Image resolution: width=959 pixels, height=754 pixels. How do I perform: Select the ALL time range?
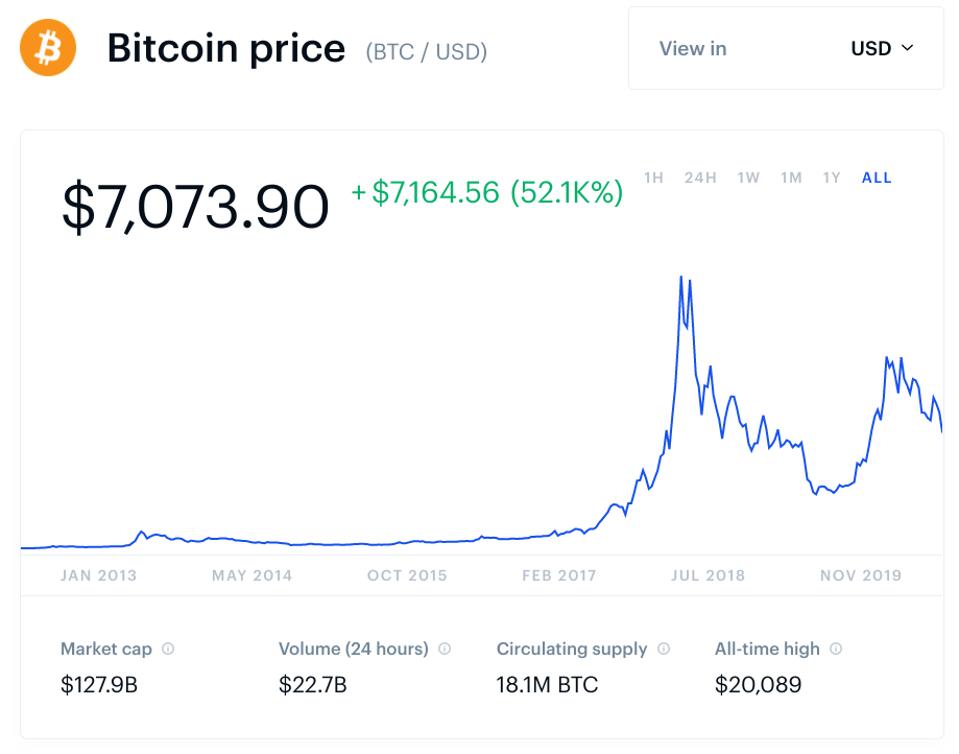tap(877, 178)
